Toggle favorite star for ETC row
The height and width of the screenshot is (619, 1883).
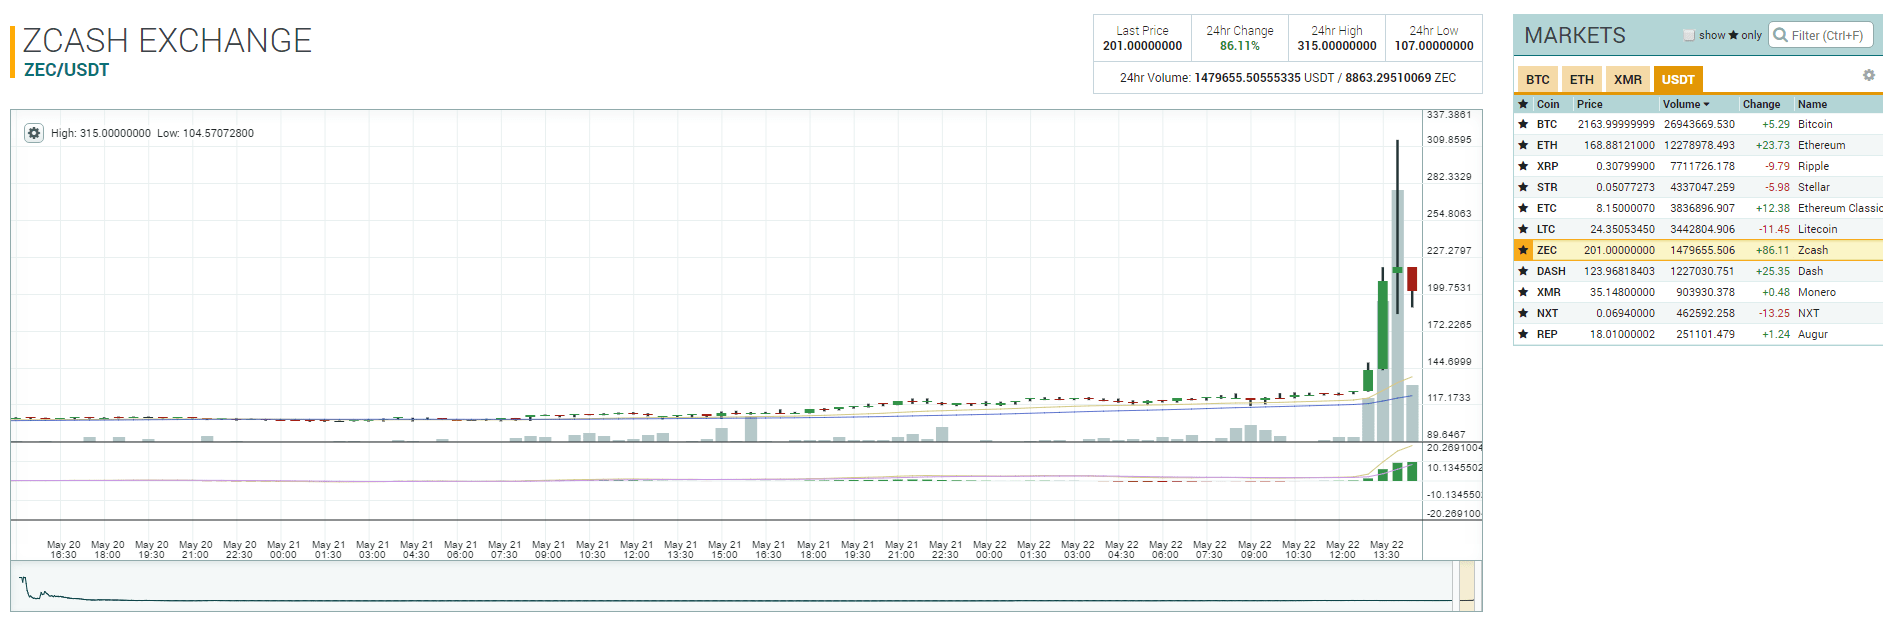[x=1523, y=208]
